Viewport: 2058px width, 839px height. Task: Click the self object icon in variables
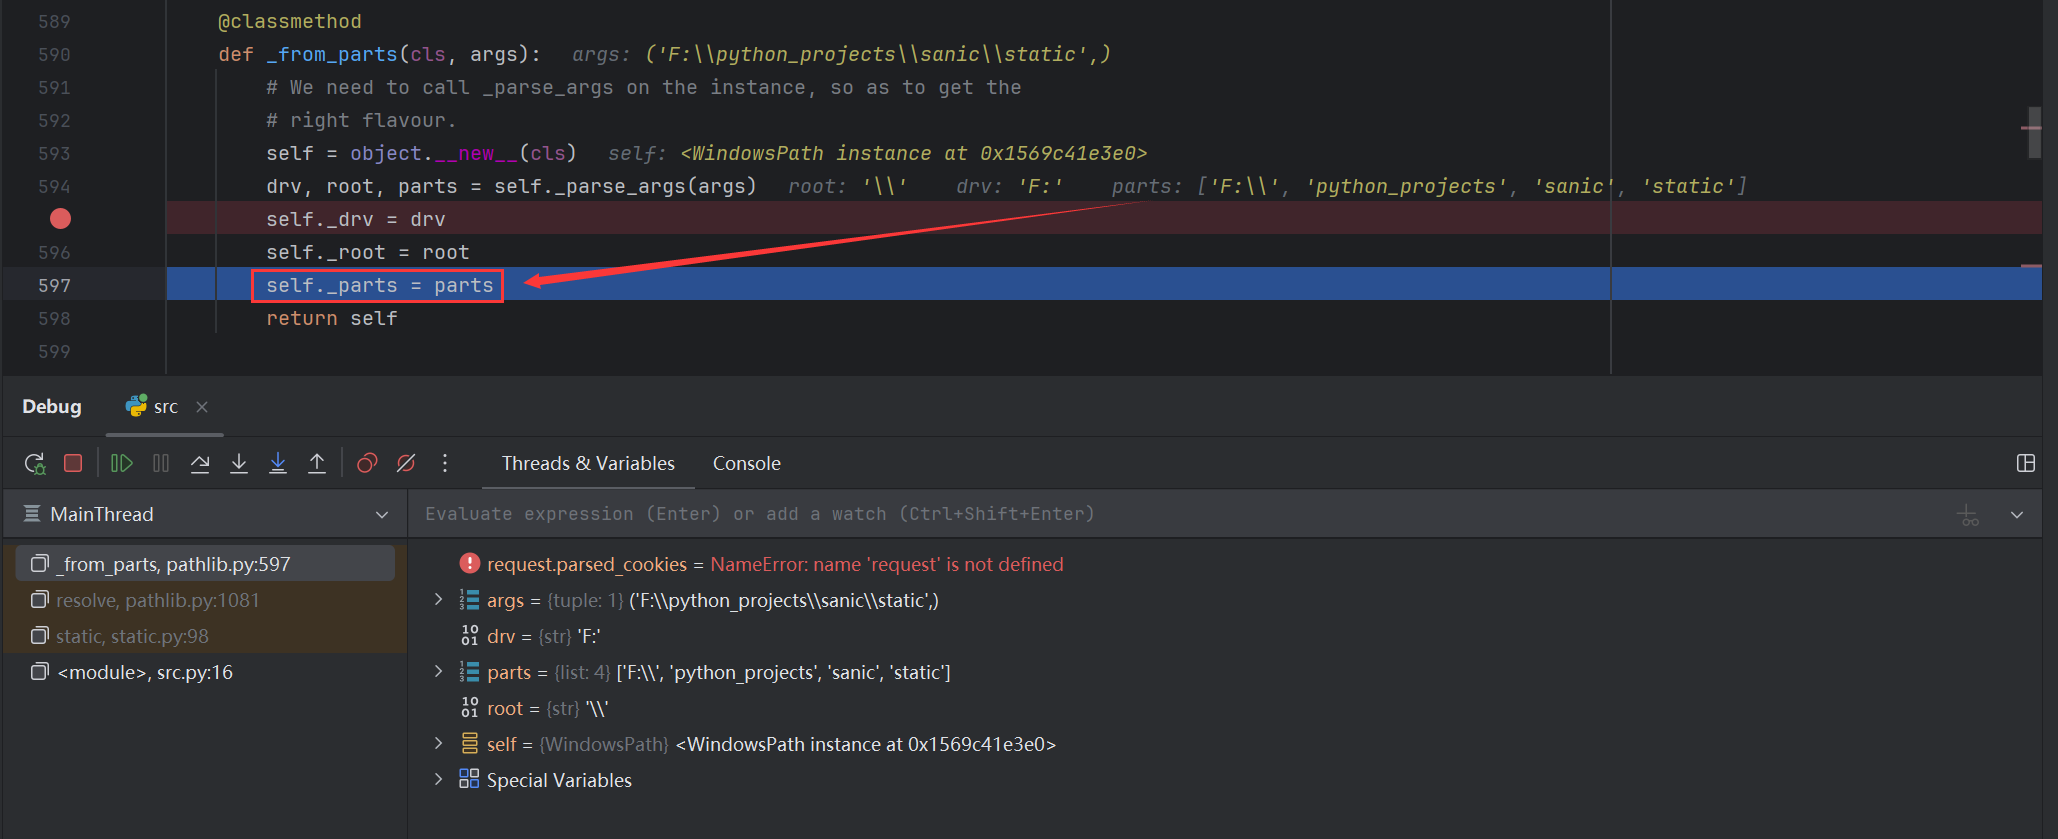pyautogui.click(x=469, y=744)
